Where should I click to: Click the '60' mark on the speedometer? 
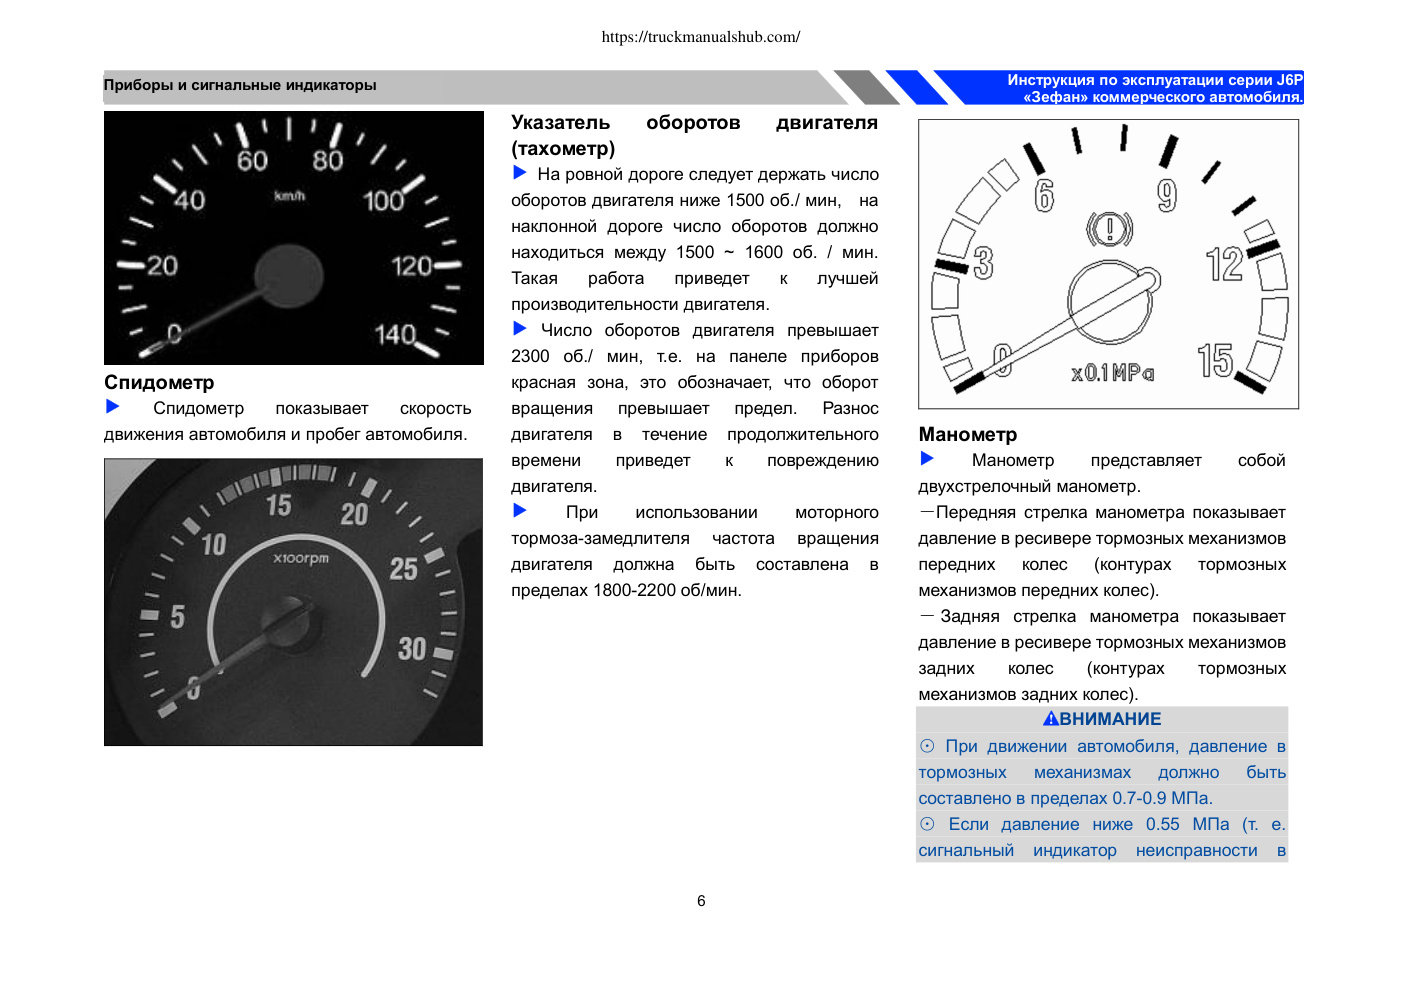[x=252, y=161]
